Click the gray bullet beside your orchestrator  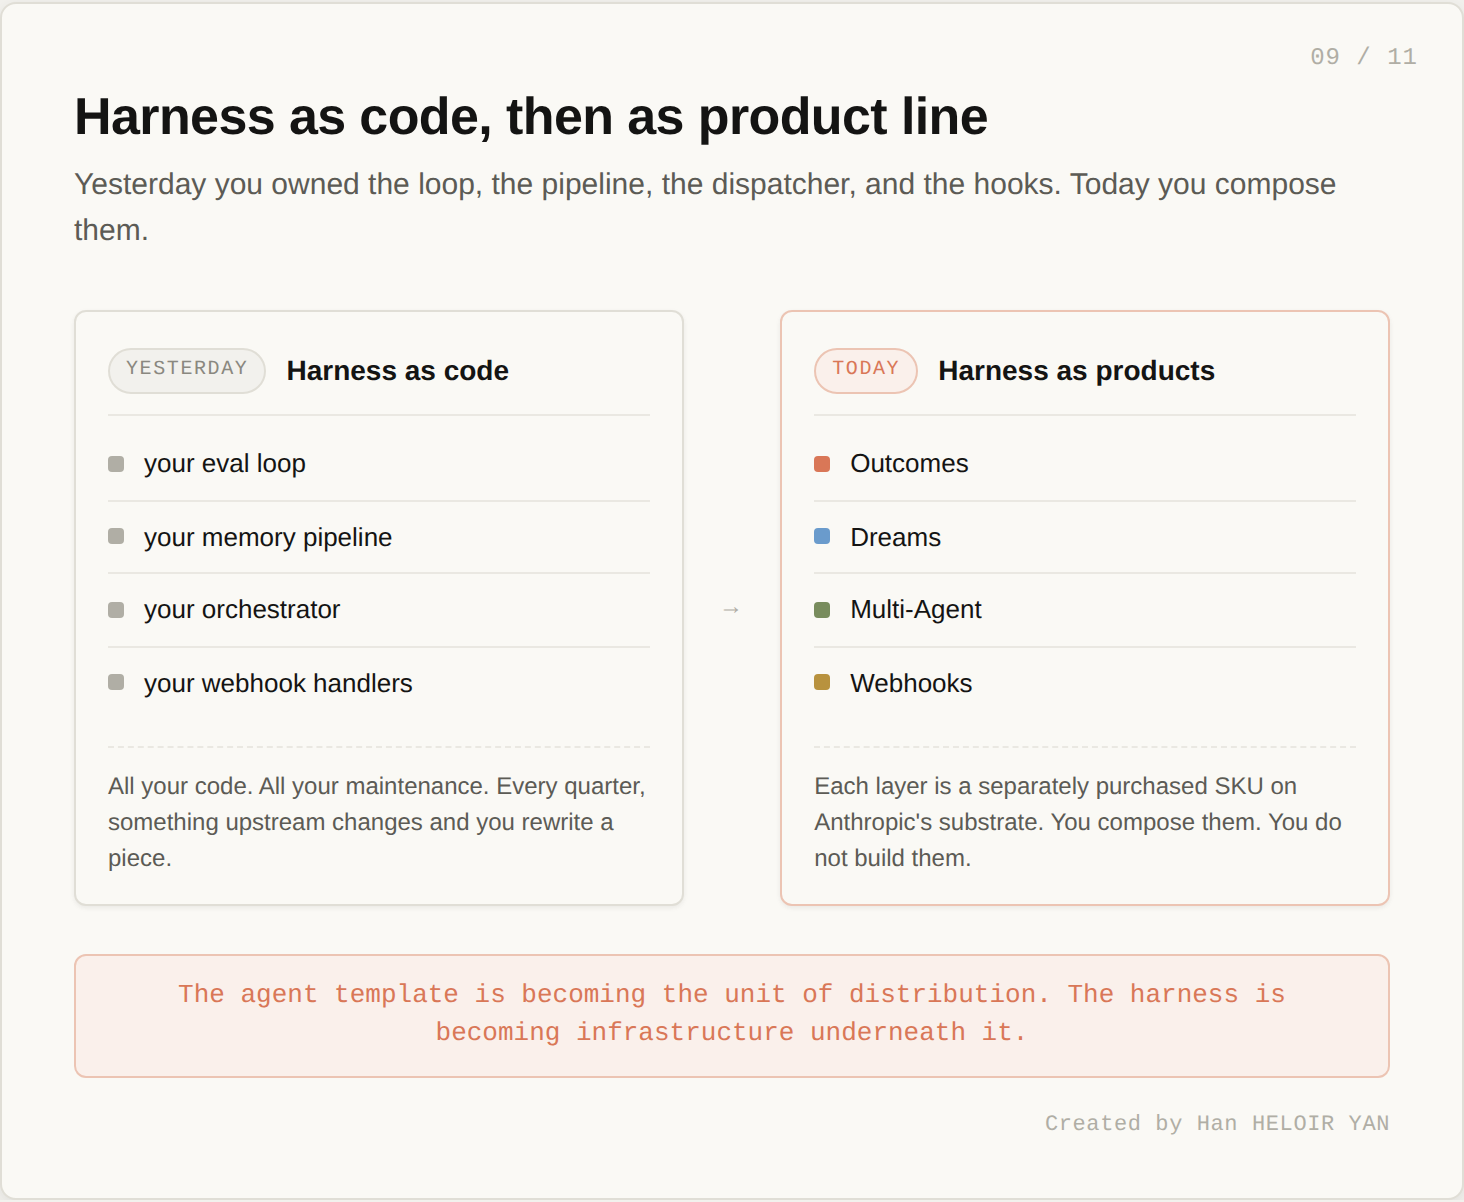pyautogui.click(x=116, y=610)
